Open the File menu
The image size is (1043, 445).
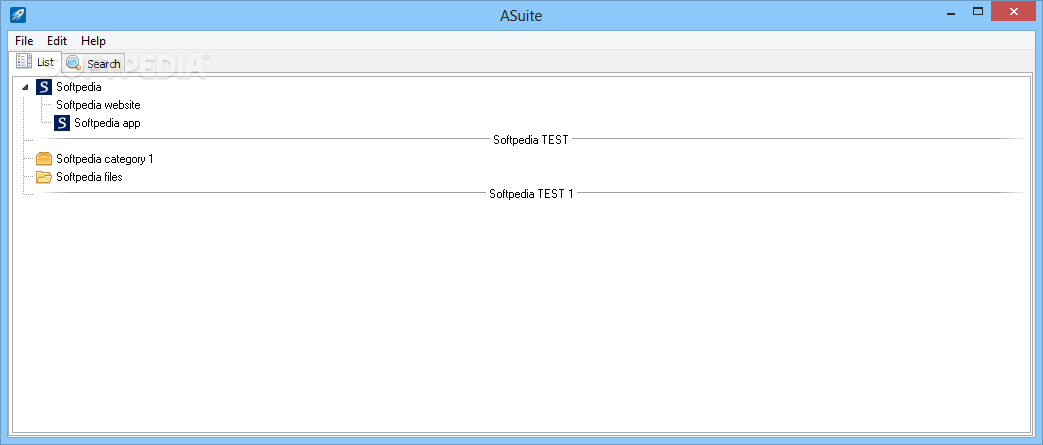tap(24, 41)
